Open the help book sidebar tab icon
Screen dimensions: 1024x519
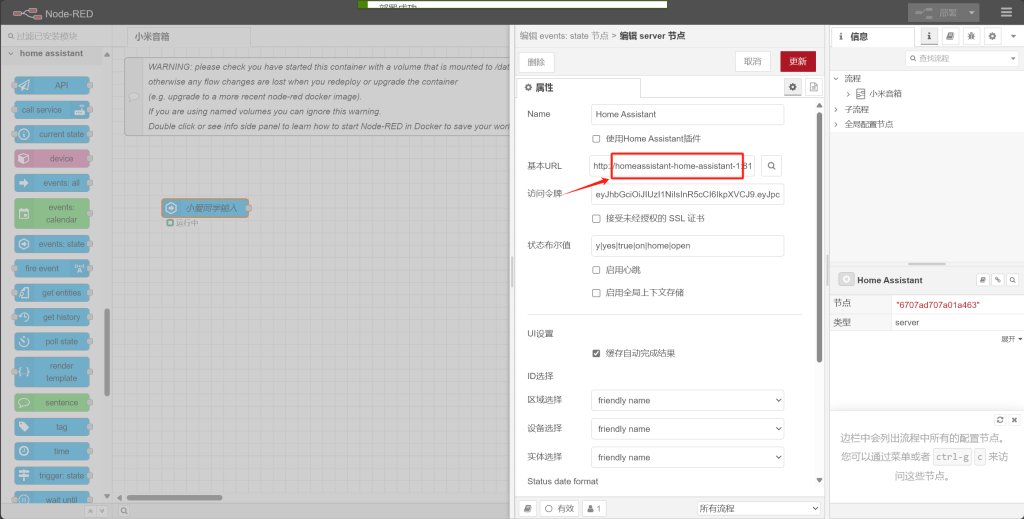(950, 37)
